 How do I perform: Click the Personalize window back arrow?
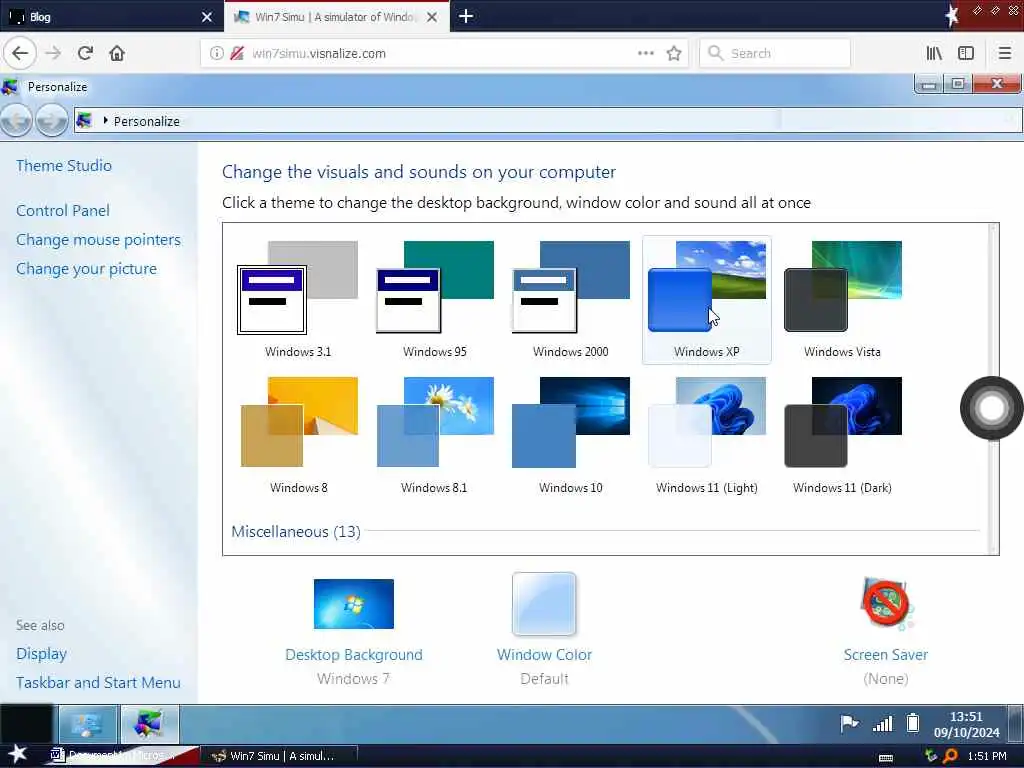click(x=16, y=120)
